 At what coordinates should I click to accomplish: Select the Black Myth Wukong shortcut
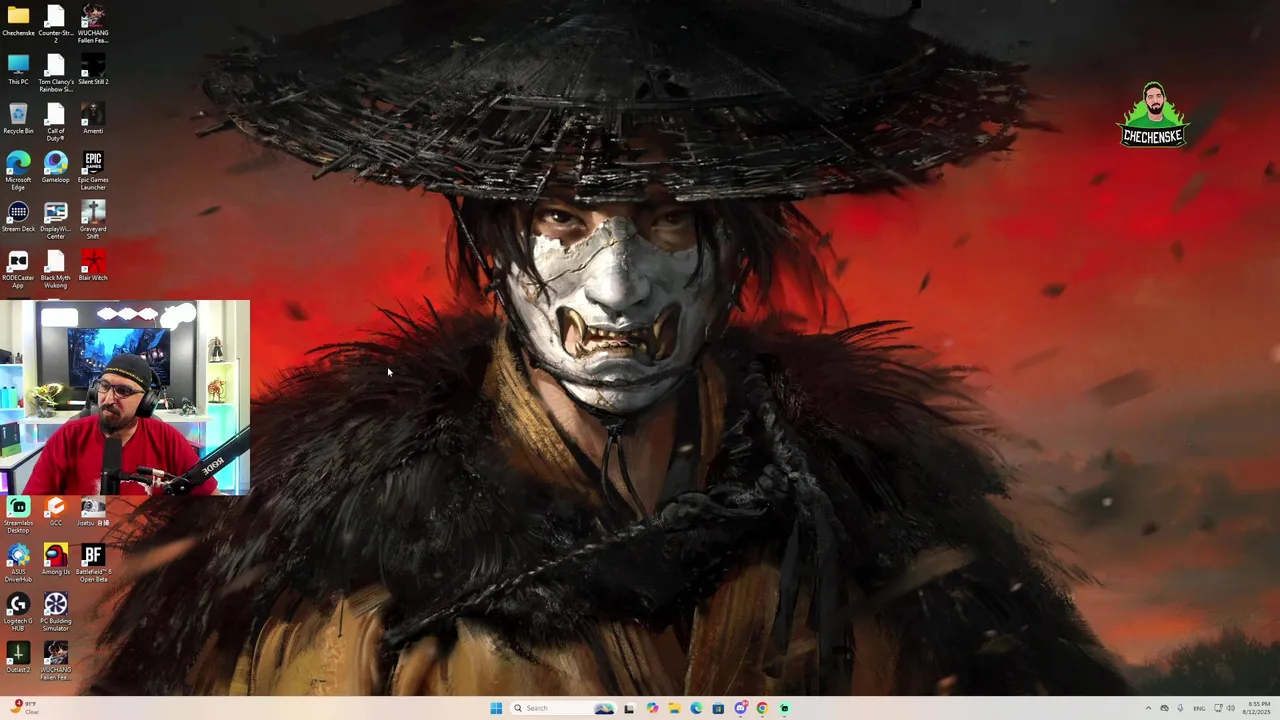pos(55,269)
